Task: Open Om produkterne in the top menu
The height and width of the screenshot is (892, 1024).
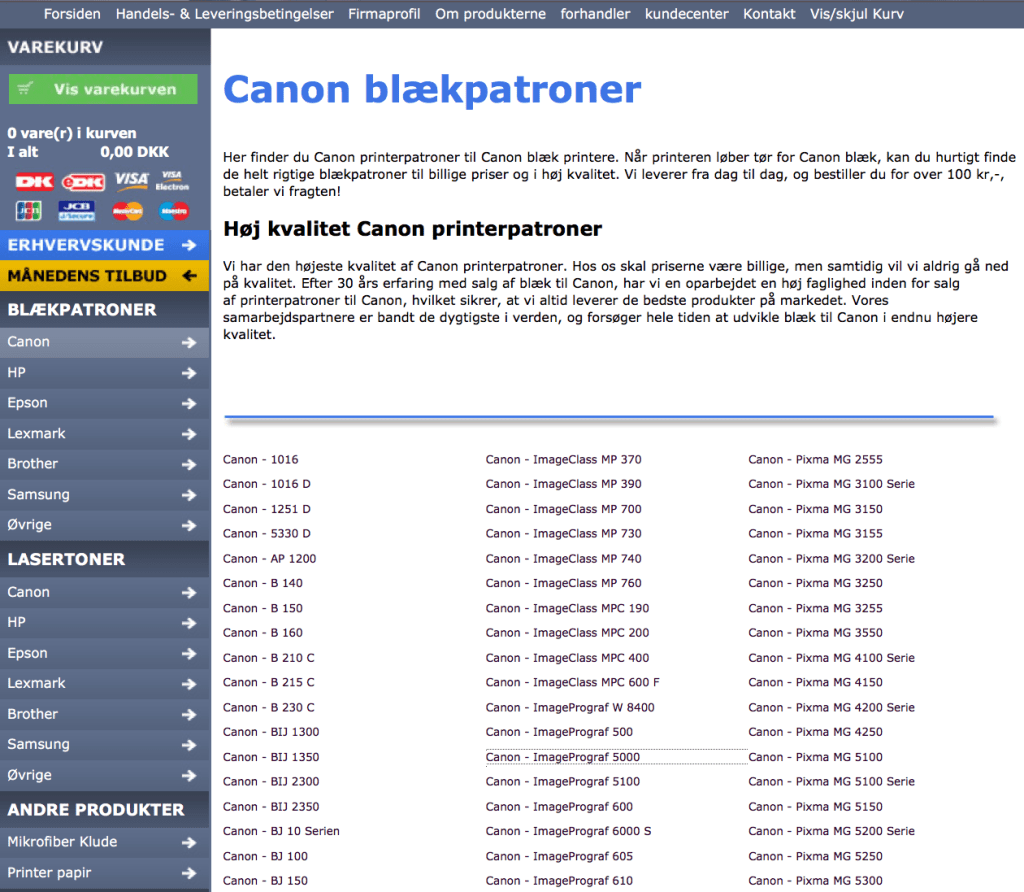Action: (x=490, y=14)
